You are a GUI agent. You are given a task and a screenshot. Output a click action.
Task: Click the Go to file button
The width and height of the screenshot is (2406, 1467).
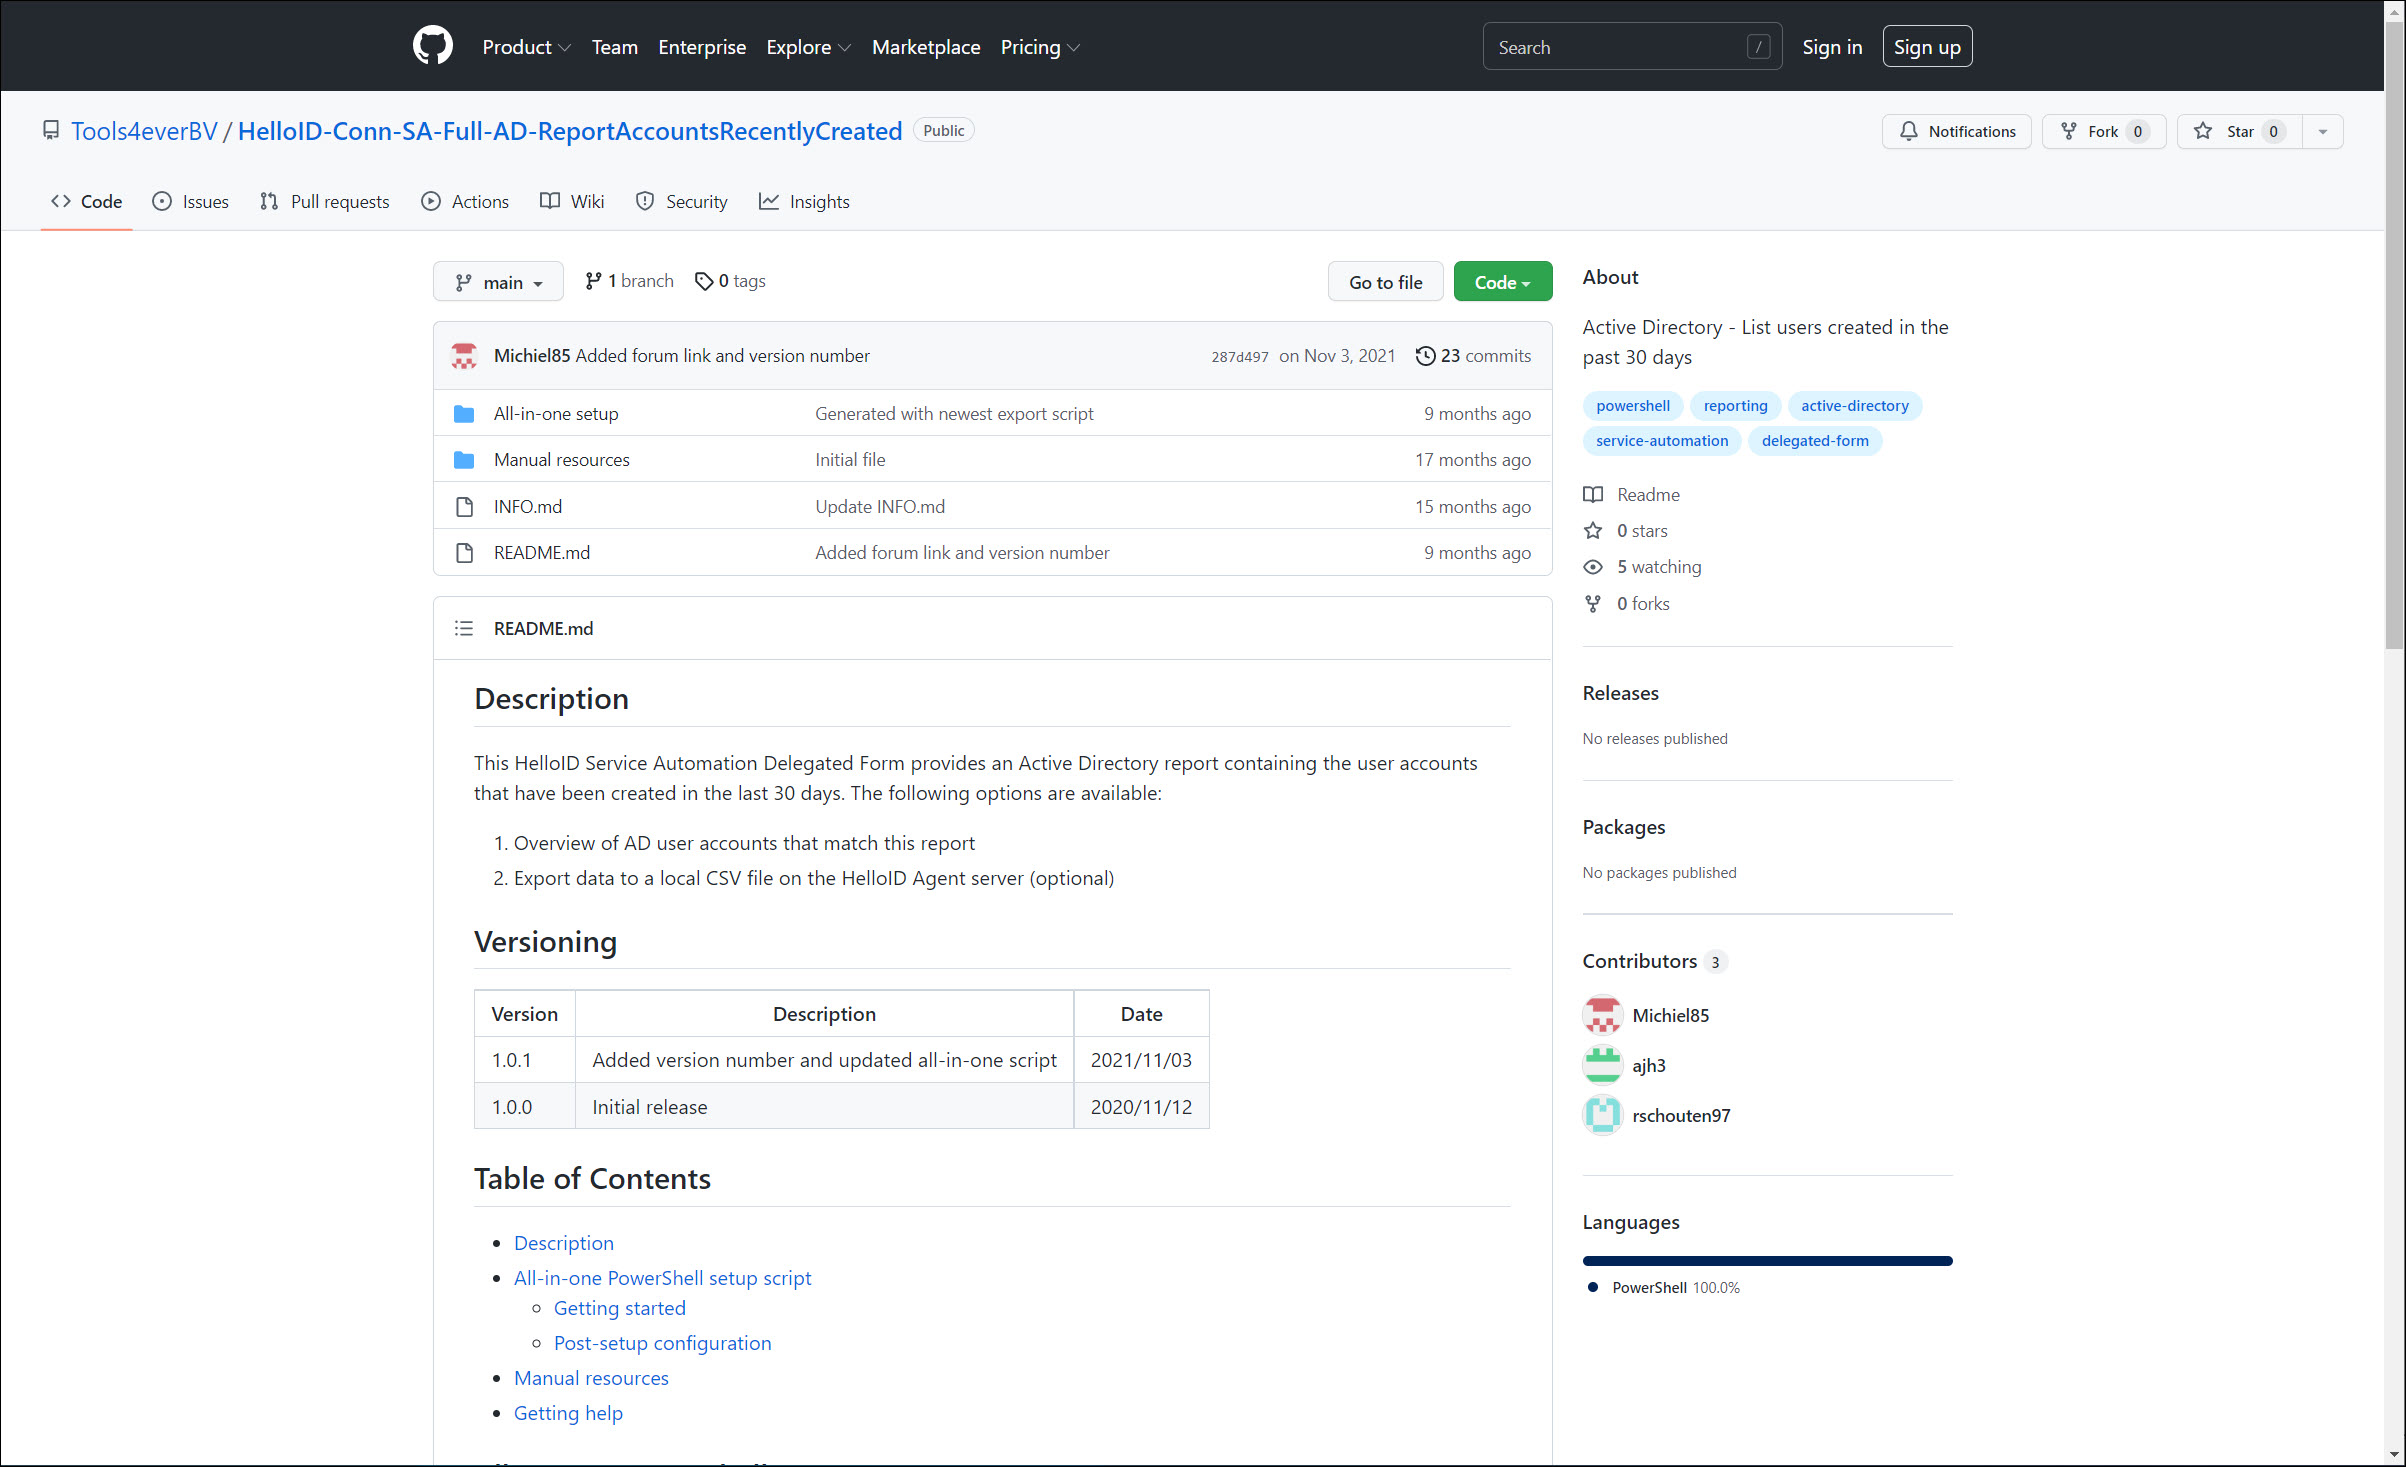(1385, 282)
